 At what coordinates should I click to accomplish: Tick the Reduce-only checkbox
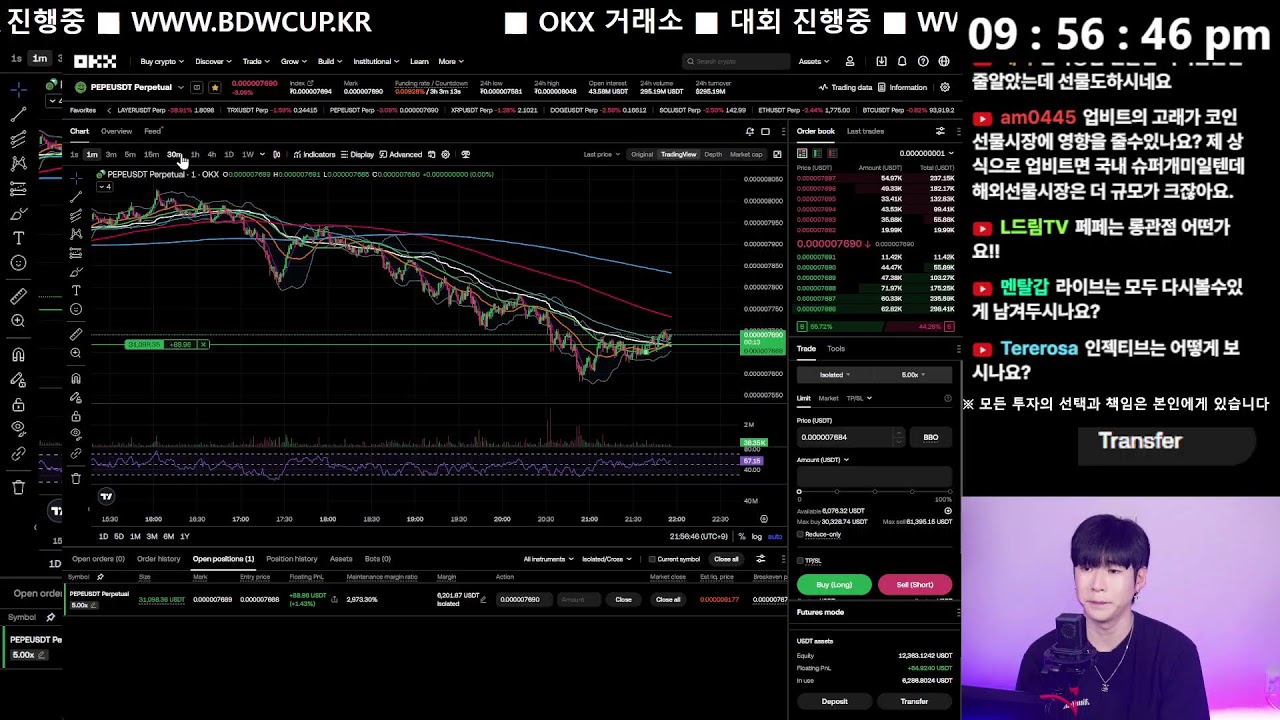800,534
